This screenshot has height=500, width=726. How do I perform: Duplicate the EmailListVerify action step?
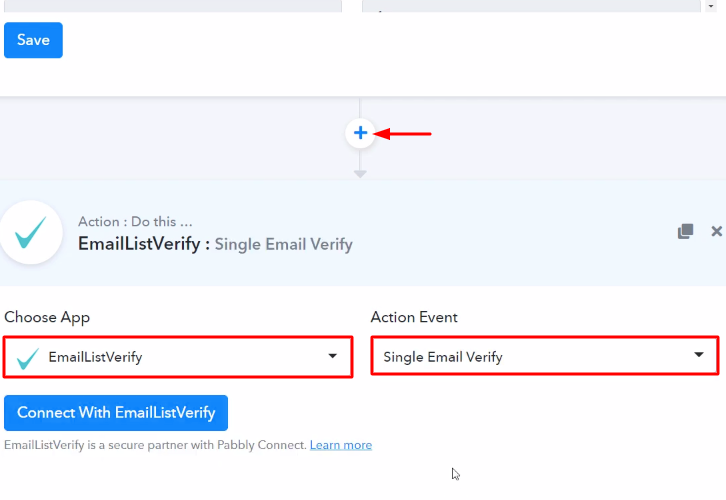685,231
